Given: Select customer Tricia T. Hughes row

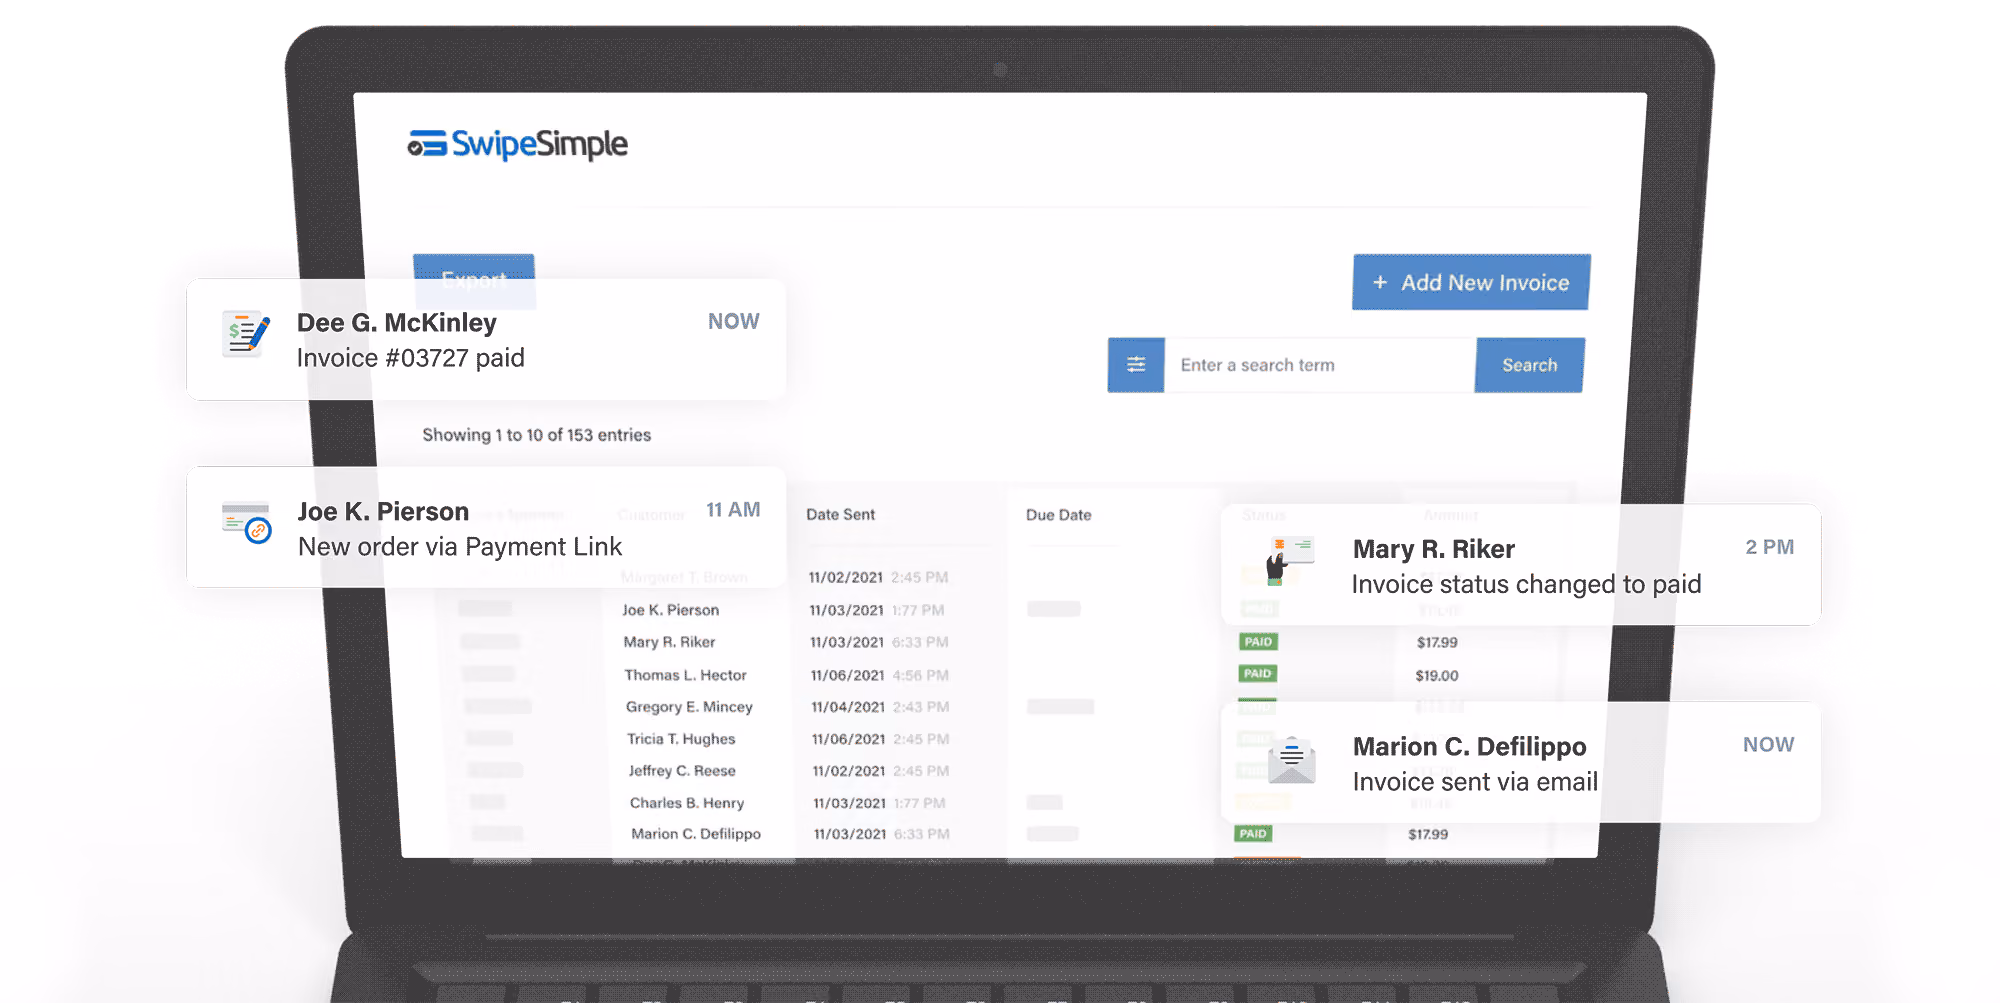Looking at the screenshot, I should tap(681, 739).
